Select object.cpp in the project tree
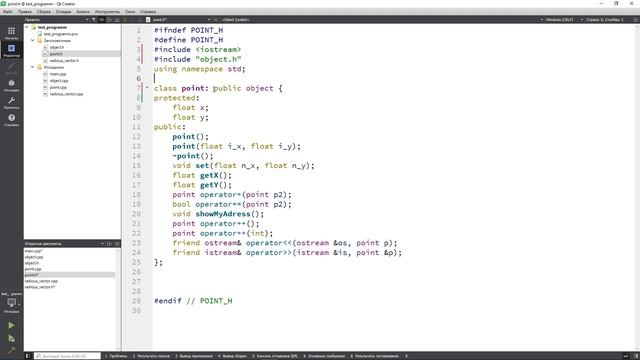640x360 pixels. 59,81
